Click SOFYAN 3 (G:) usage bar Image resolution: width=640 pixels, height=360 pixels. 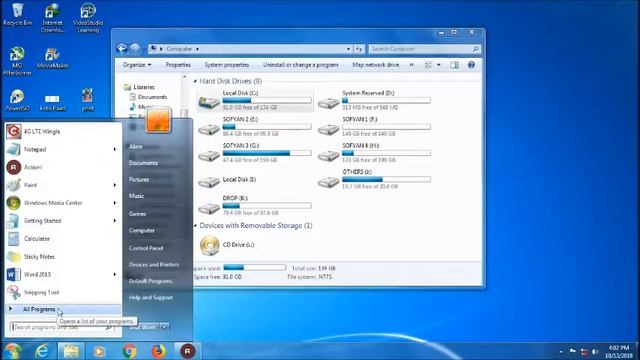click(267, 153)
